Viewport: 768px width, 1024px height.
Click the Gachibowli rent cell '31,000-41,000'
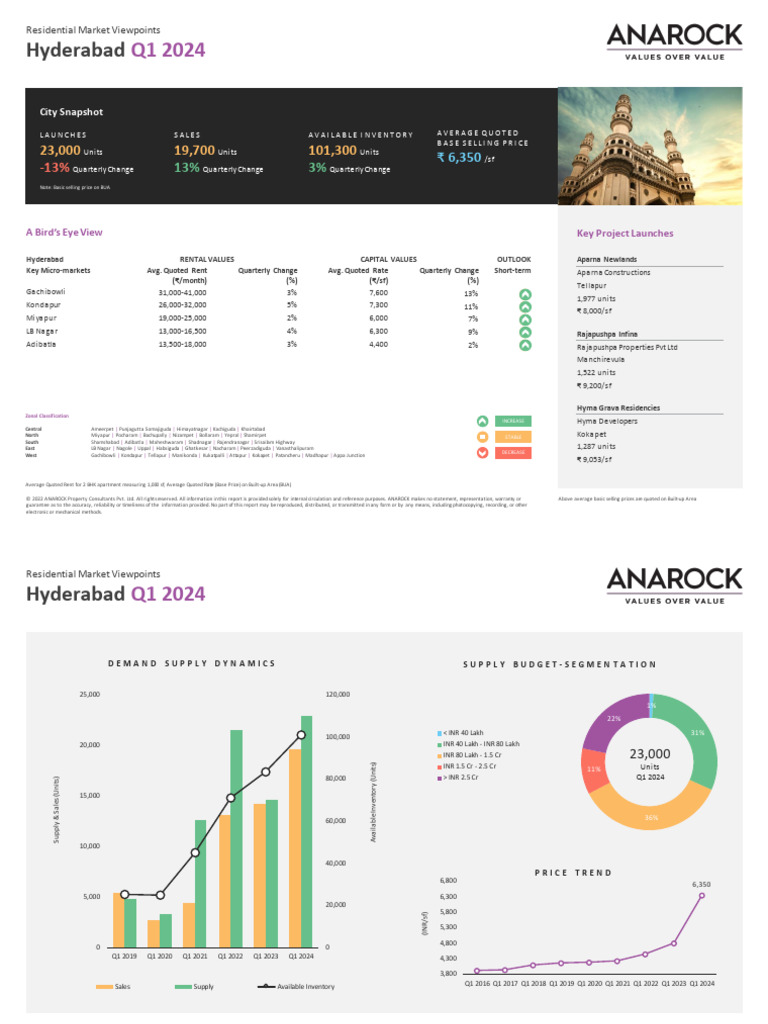pyautogui.click(x=182, y=293)
